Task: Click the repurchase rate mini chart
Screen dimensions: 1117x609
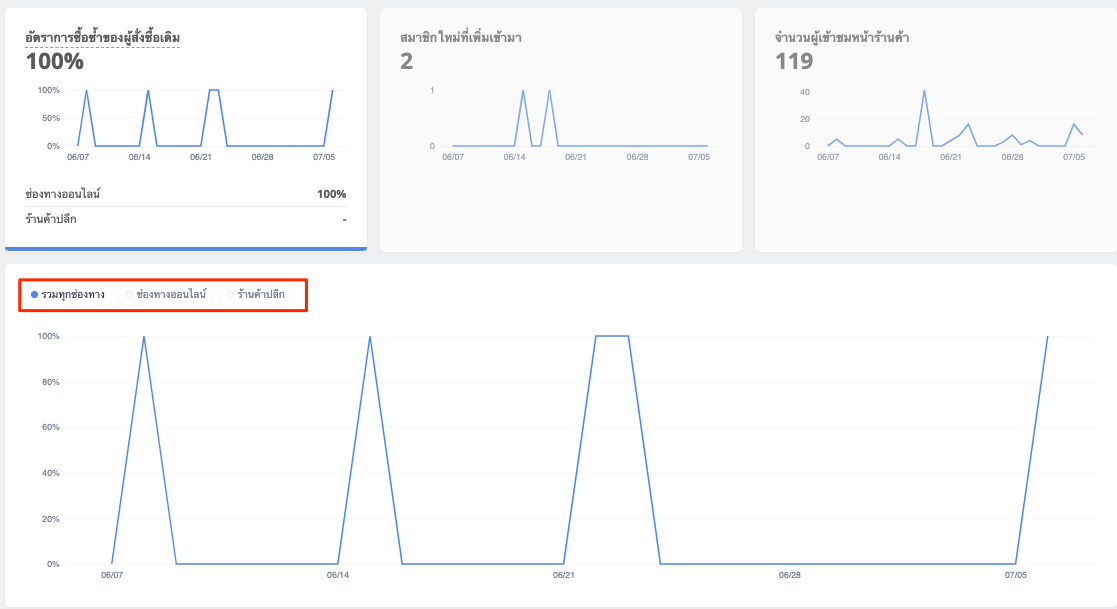Action: coord(192,123)
